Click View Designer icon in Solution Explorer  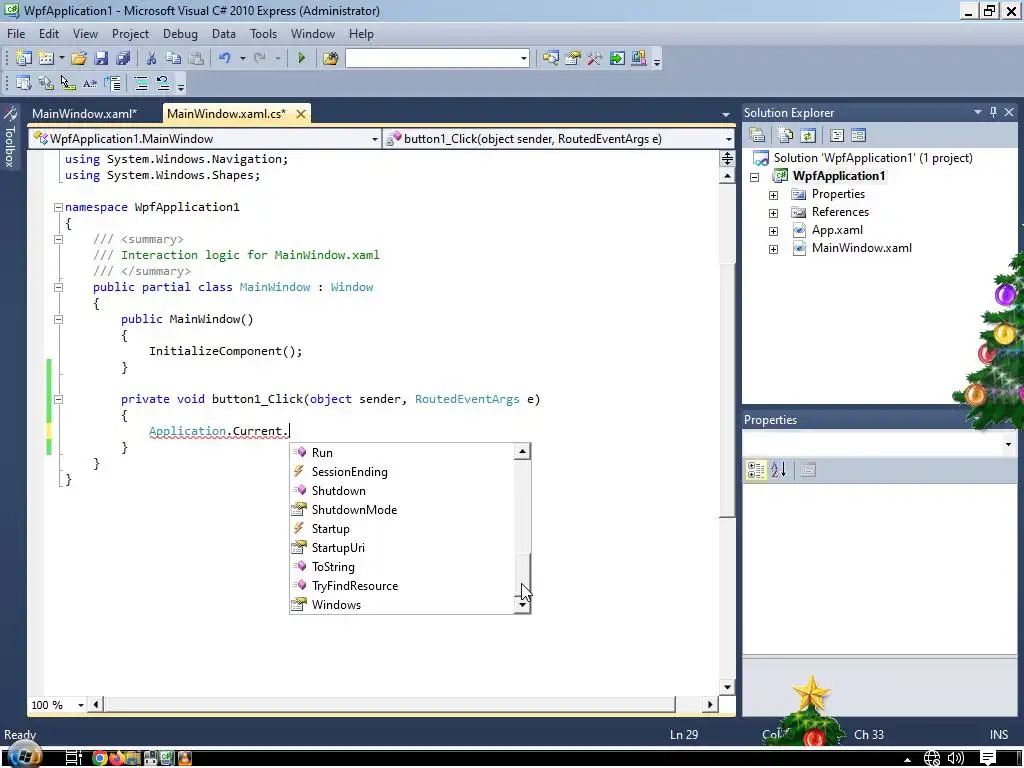coord(859,135)
